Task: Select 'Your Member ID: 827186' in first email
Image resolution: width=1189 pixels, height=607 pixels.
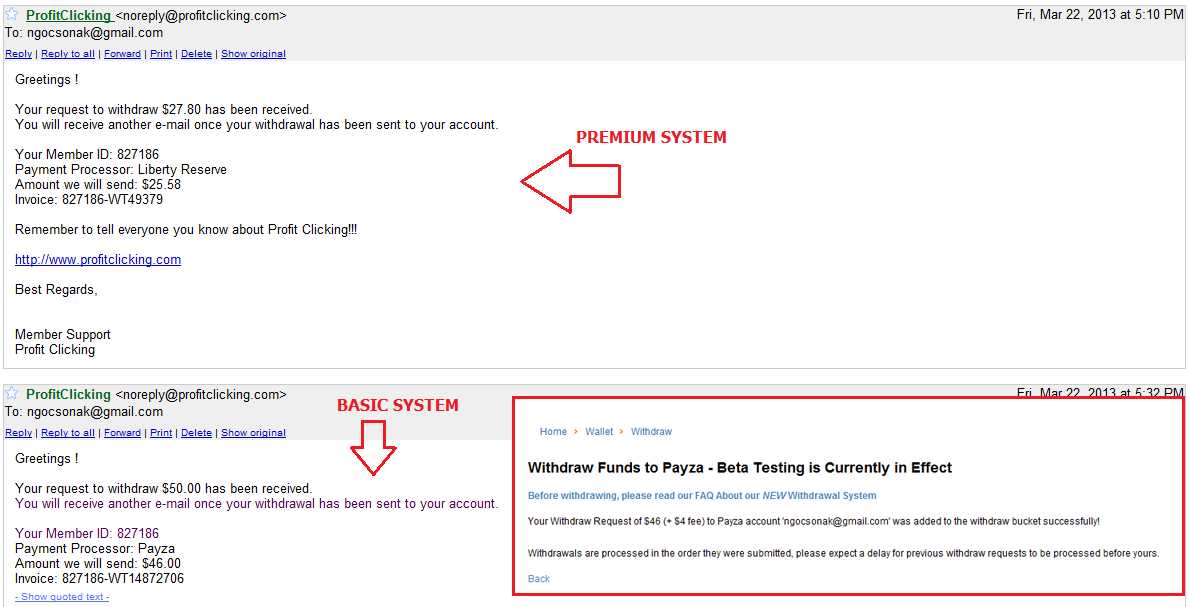Action: tap(87, 154)
